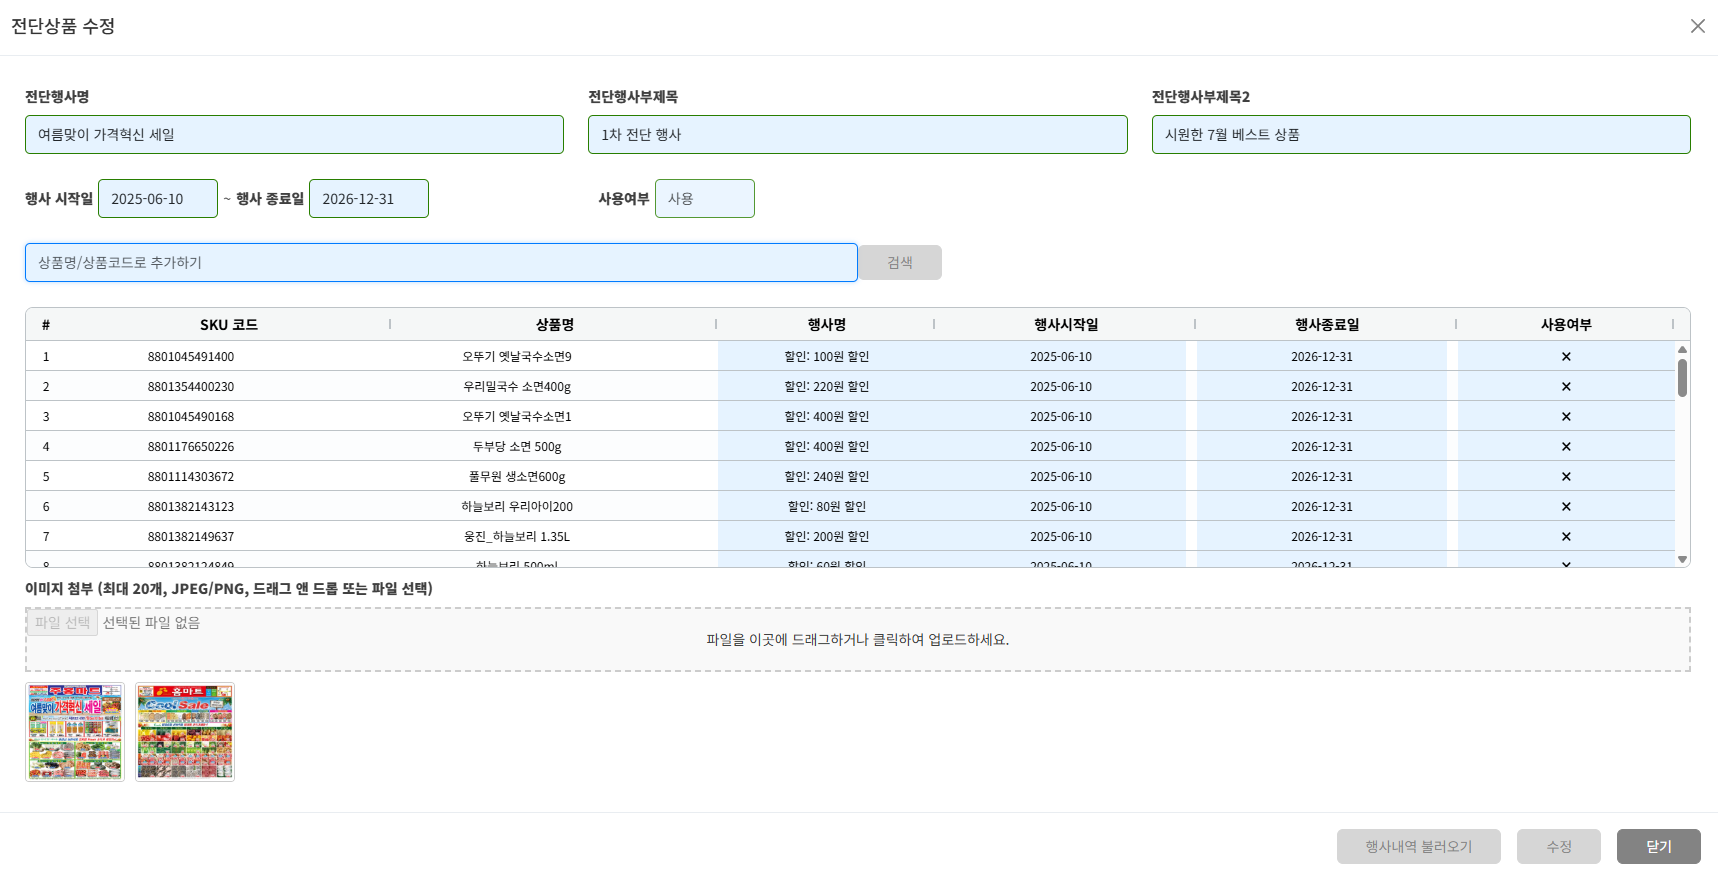Toggle the 사용여부 mark in row 6
This screenshot has height=875, width=1718.
pyautogui.click(x=1565, y=507)
